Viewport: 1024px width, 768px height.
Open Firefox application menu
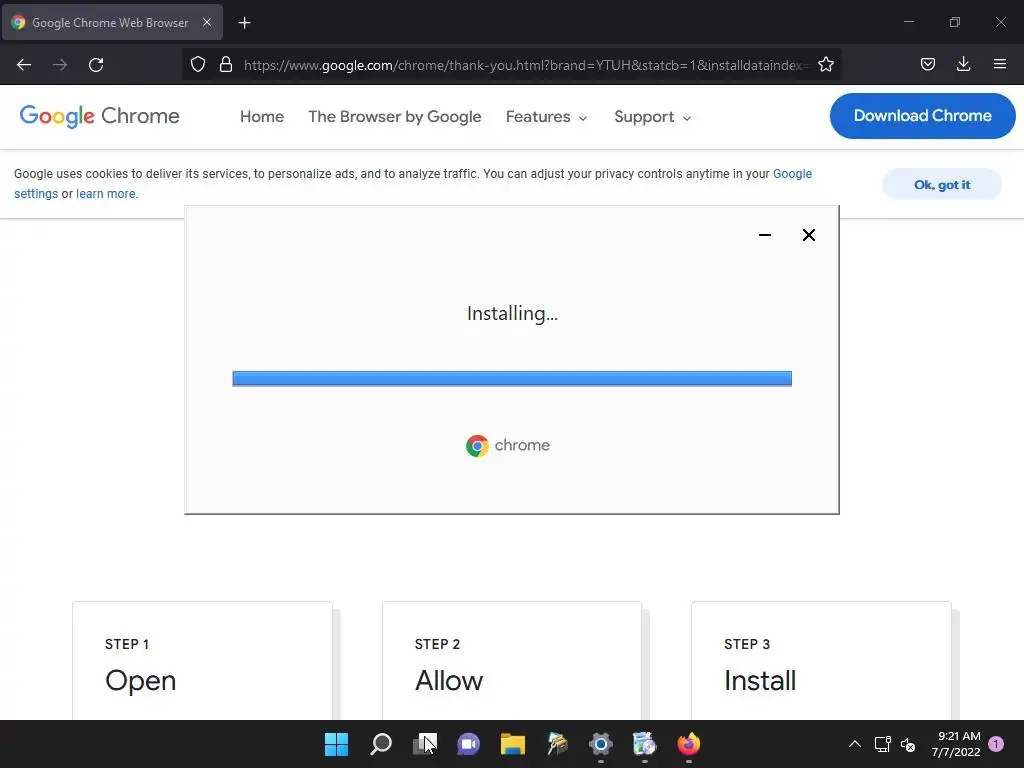coord(999,64)
